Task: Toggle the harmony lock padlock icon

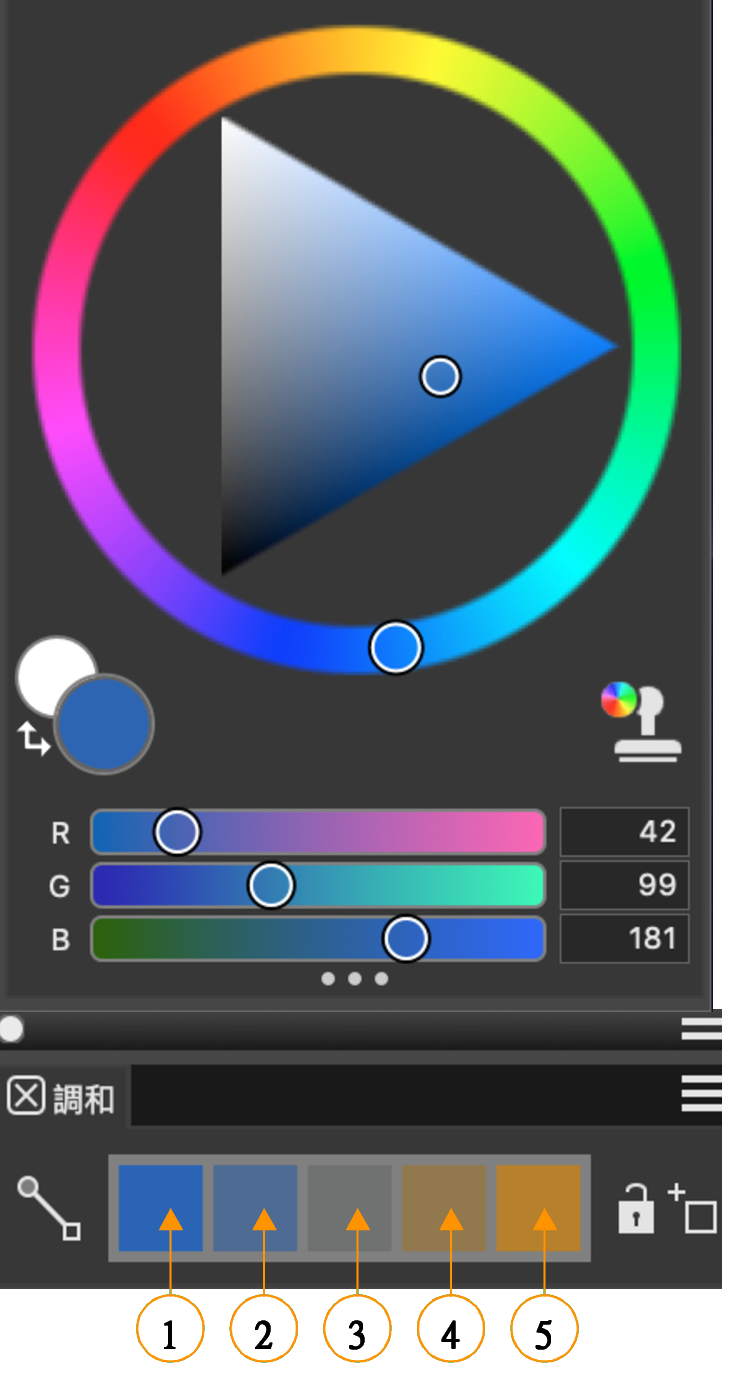Action: (636, 1208)
